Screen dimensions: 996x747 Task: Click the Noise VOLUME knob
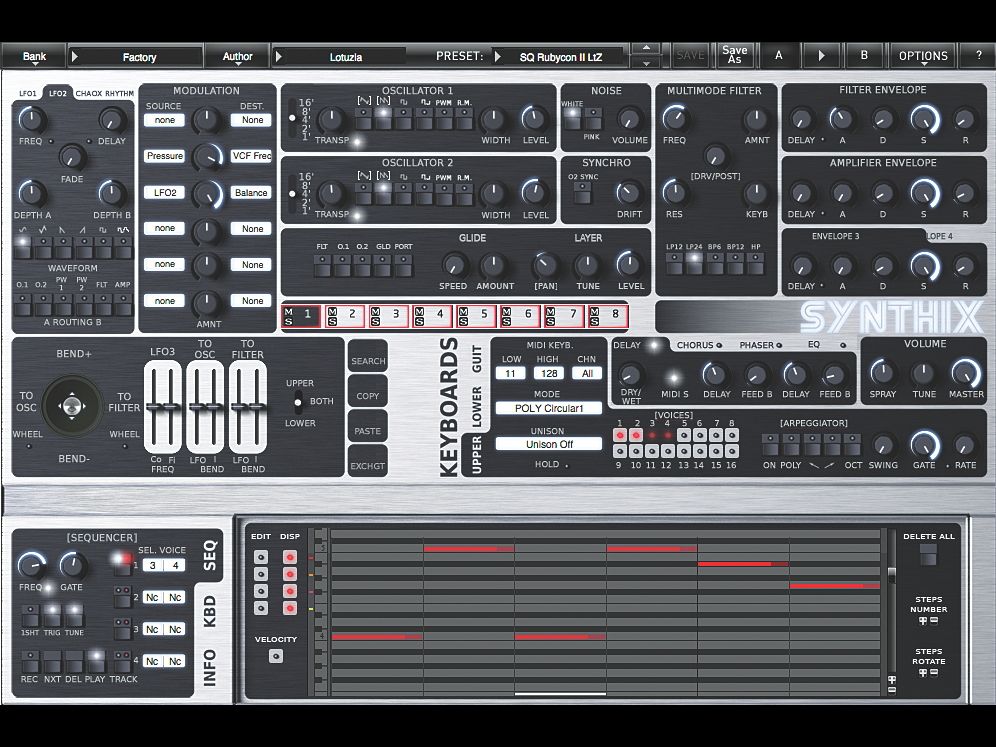click(x=629, y=119)
